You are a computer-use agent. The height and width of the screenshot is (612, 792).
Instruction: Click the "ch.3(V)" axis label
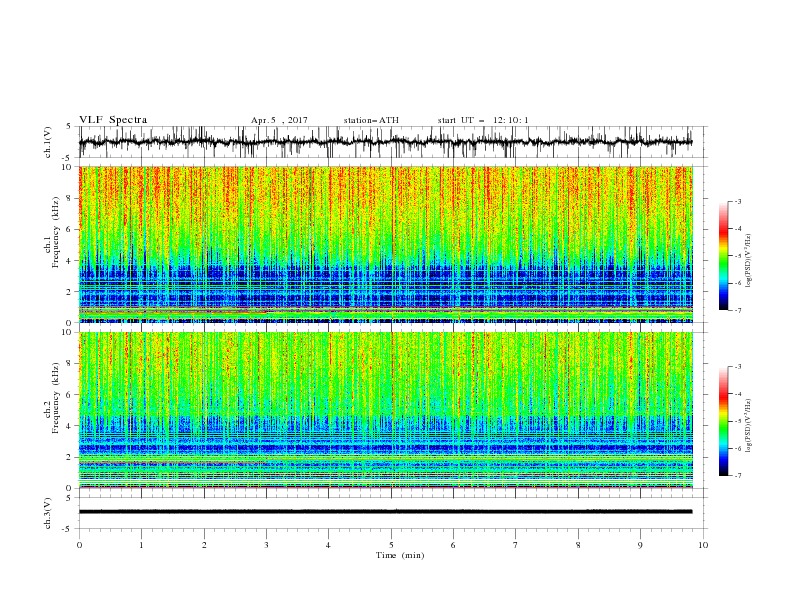(x=48, y=513)
